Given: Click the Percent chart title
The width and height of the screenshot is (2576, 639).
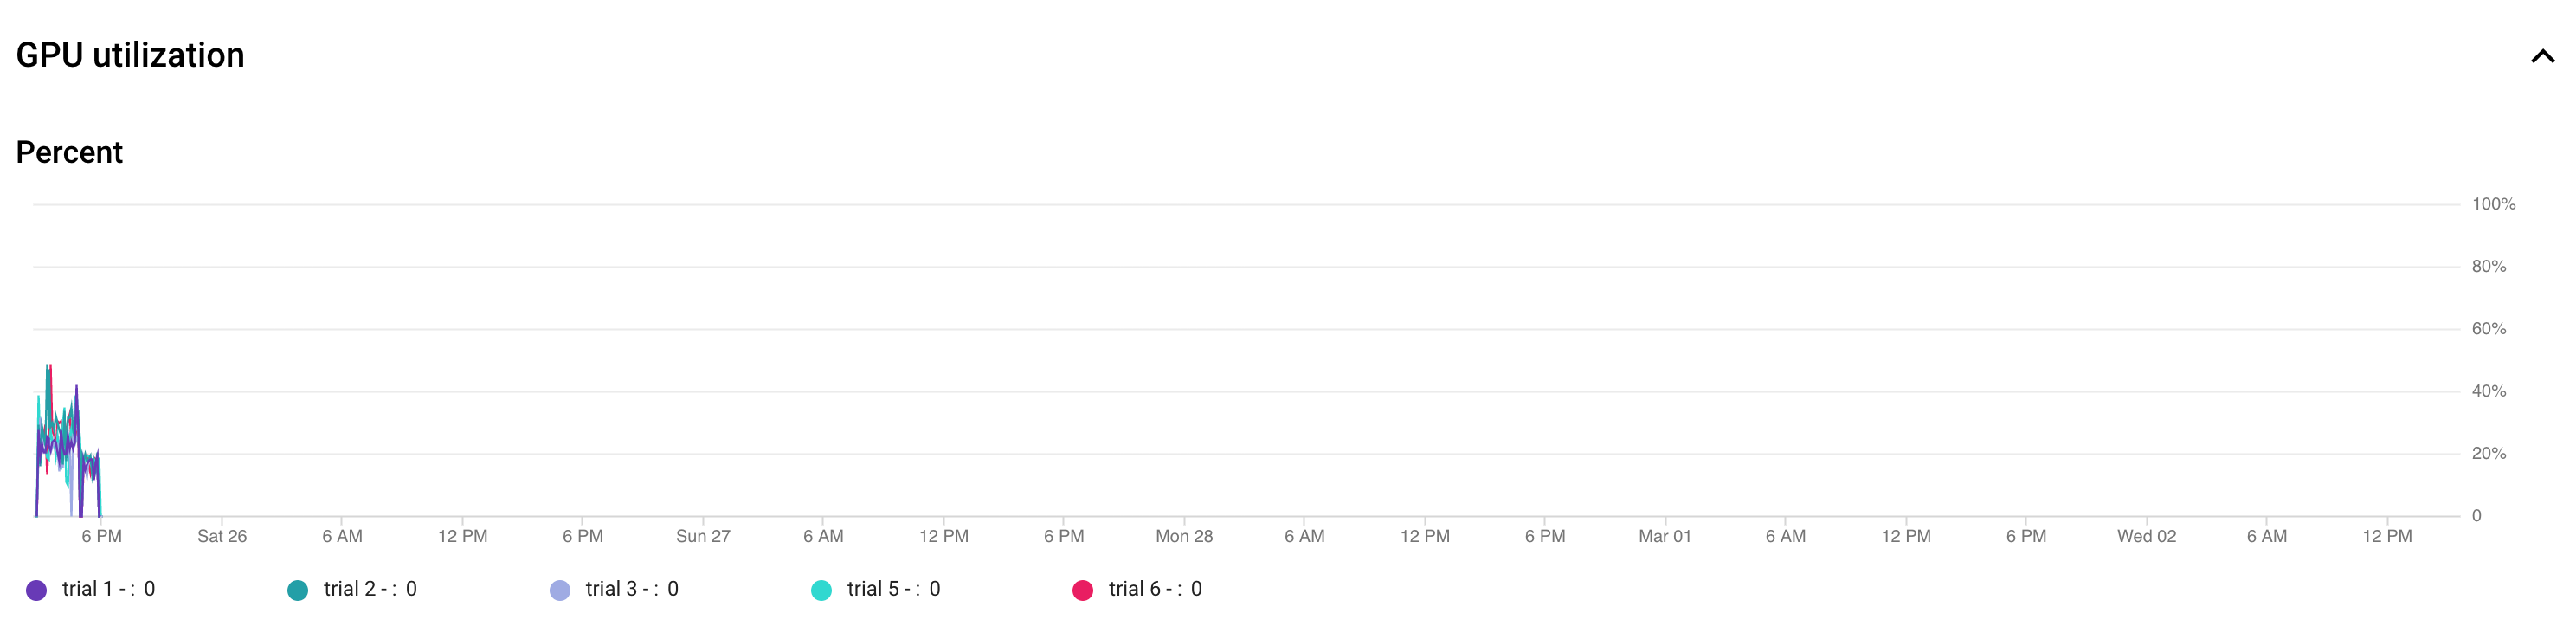Looking at the screenshot, I should click(x=69, y=152).
